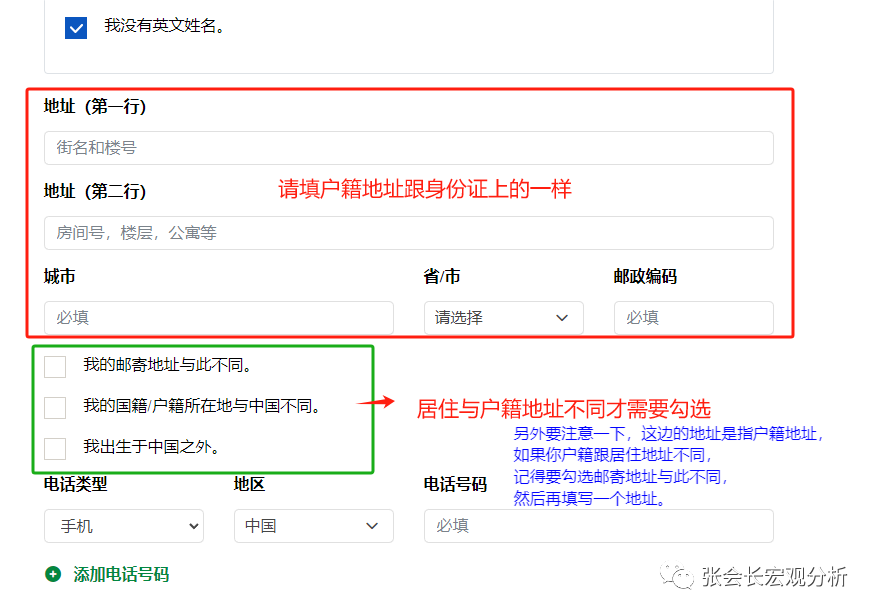This screenshot has width=876, height=615.
Task: Enable 我的国籍/户籍所在地与中国不同 checkbox
Action: click(55, 407)
